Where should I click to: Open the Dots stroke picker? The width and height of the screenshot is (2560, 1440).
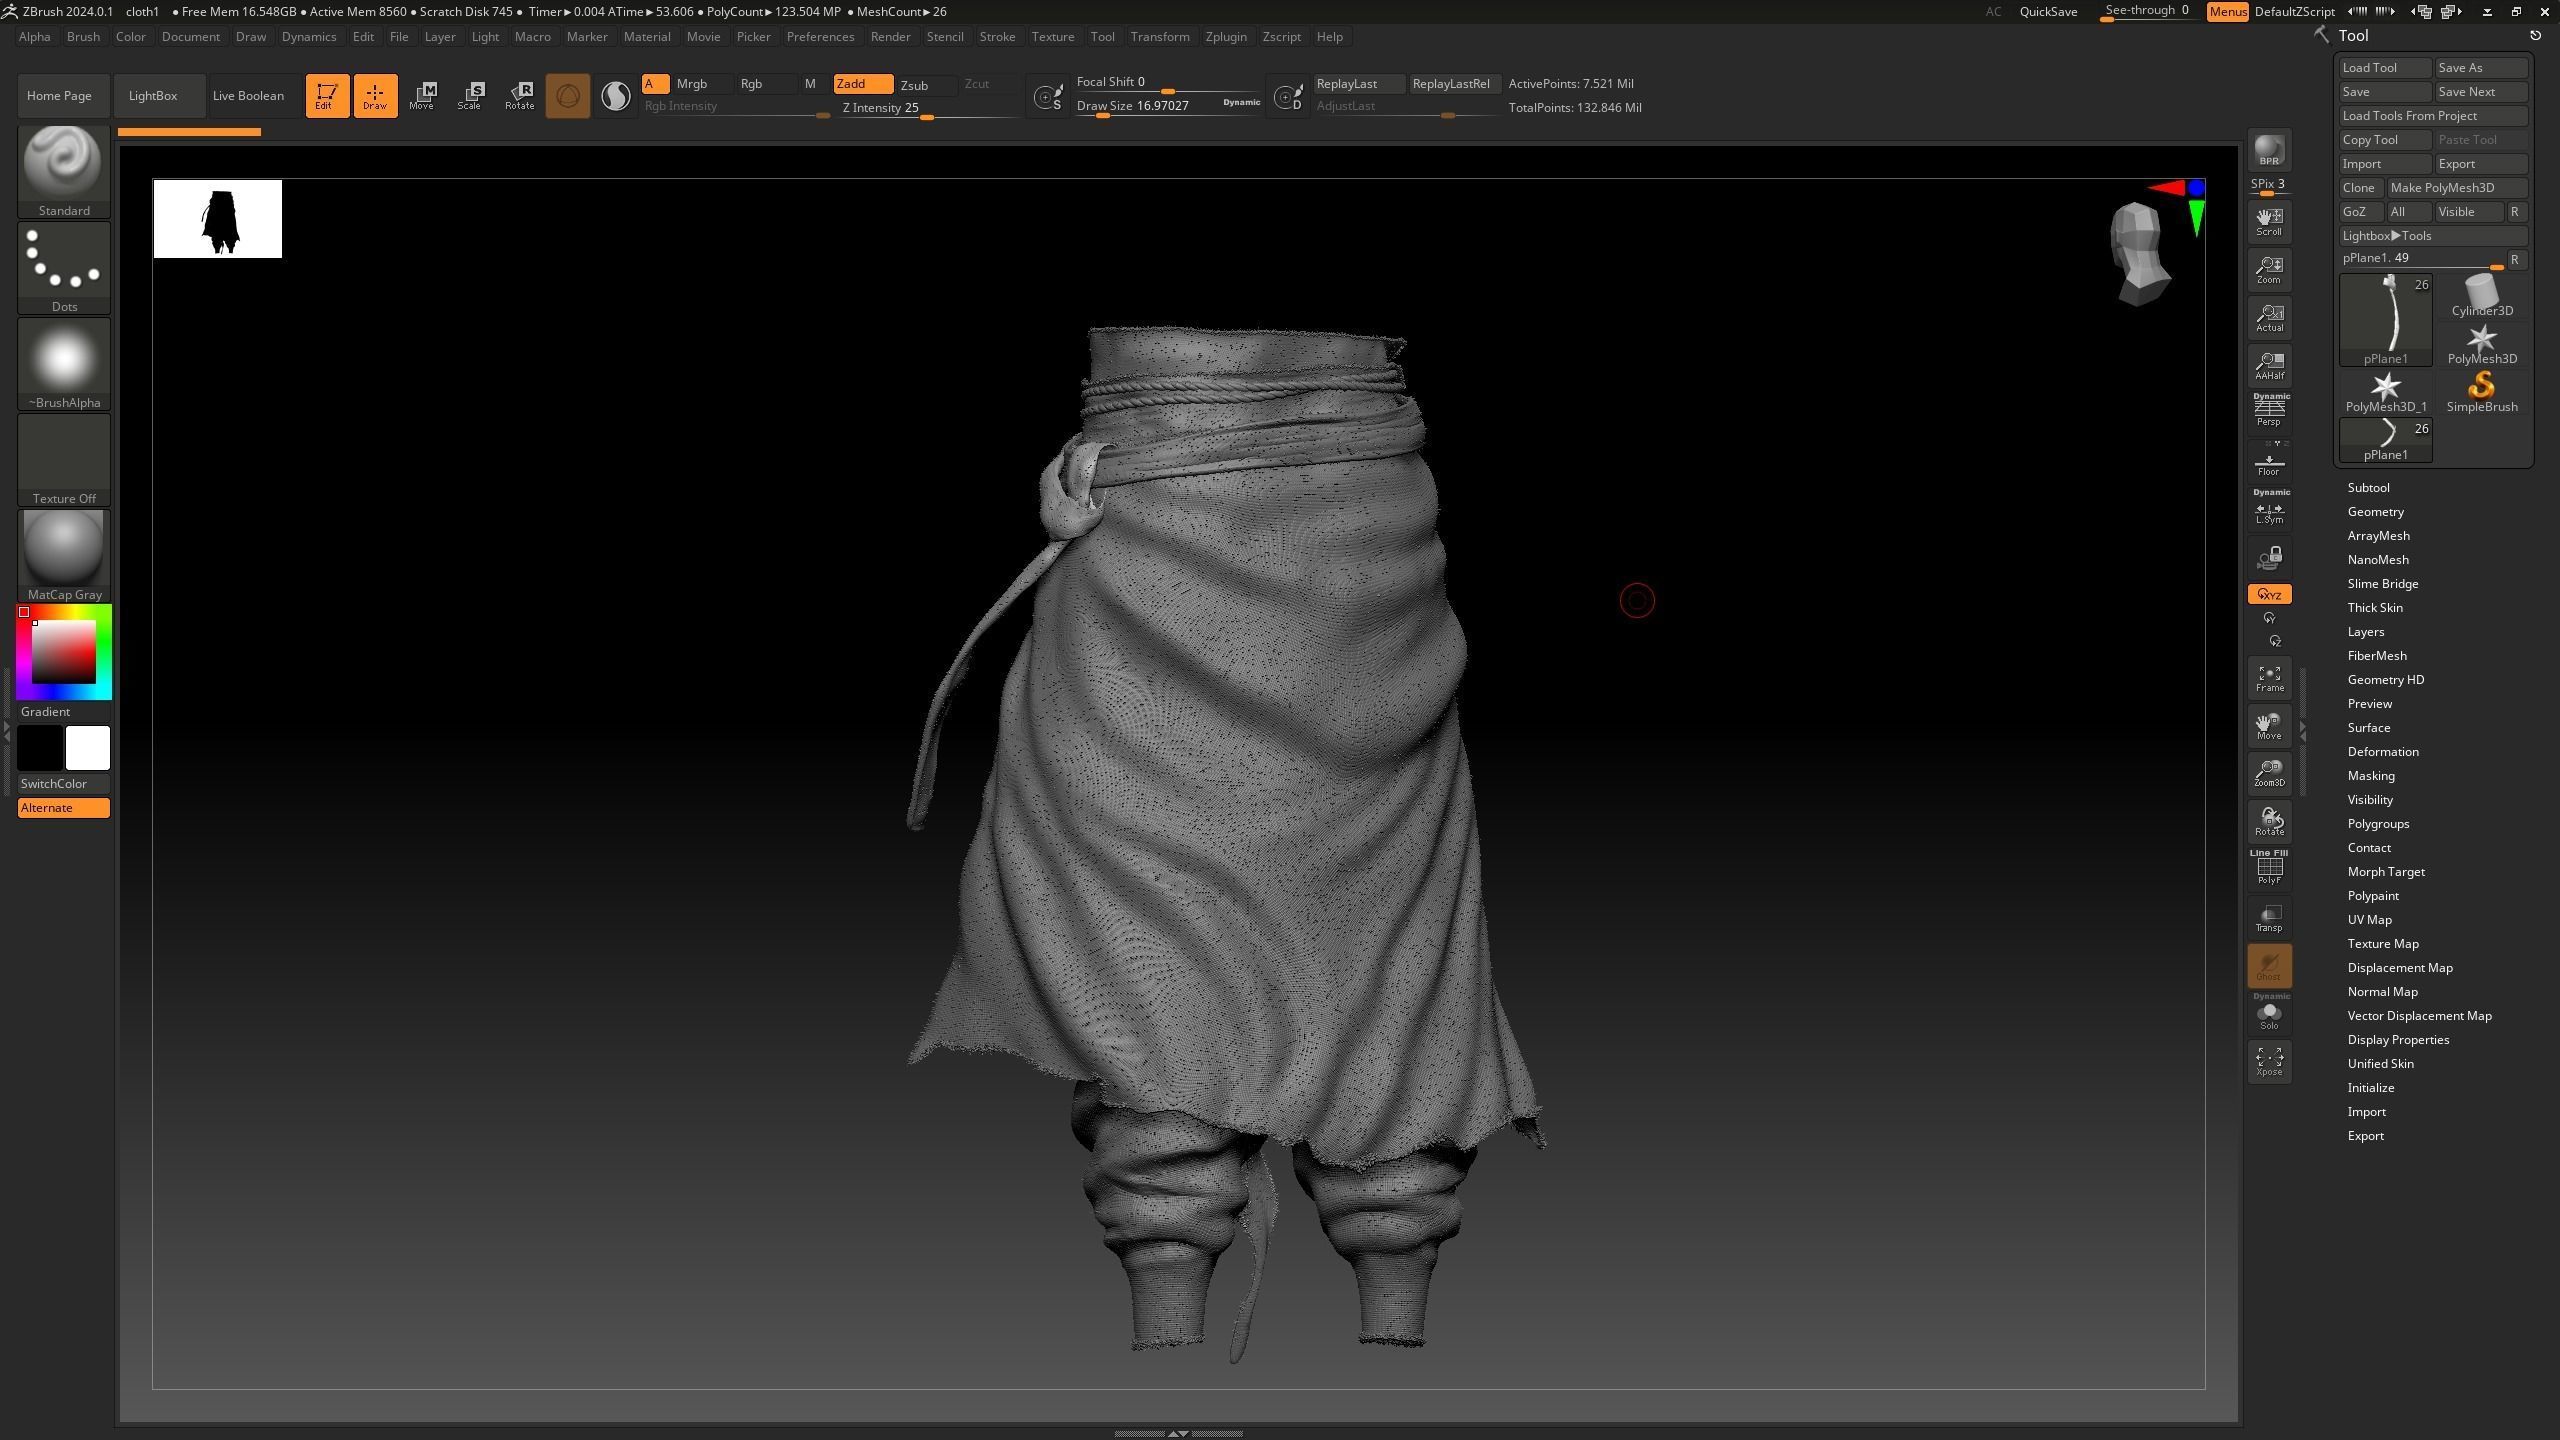pyautogui.click(x=64, y=267)
